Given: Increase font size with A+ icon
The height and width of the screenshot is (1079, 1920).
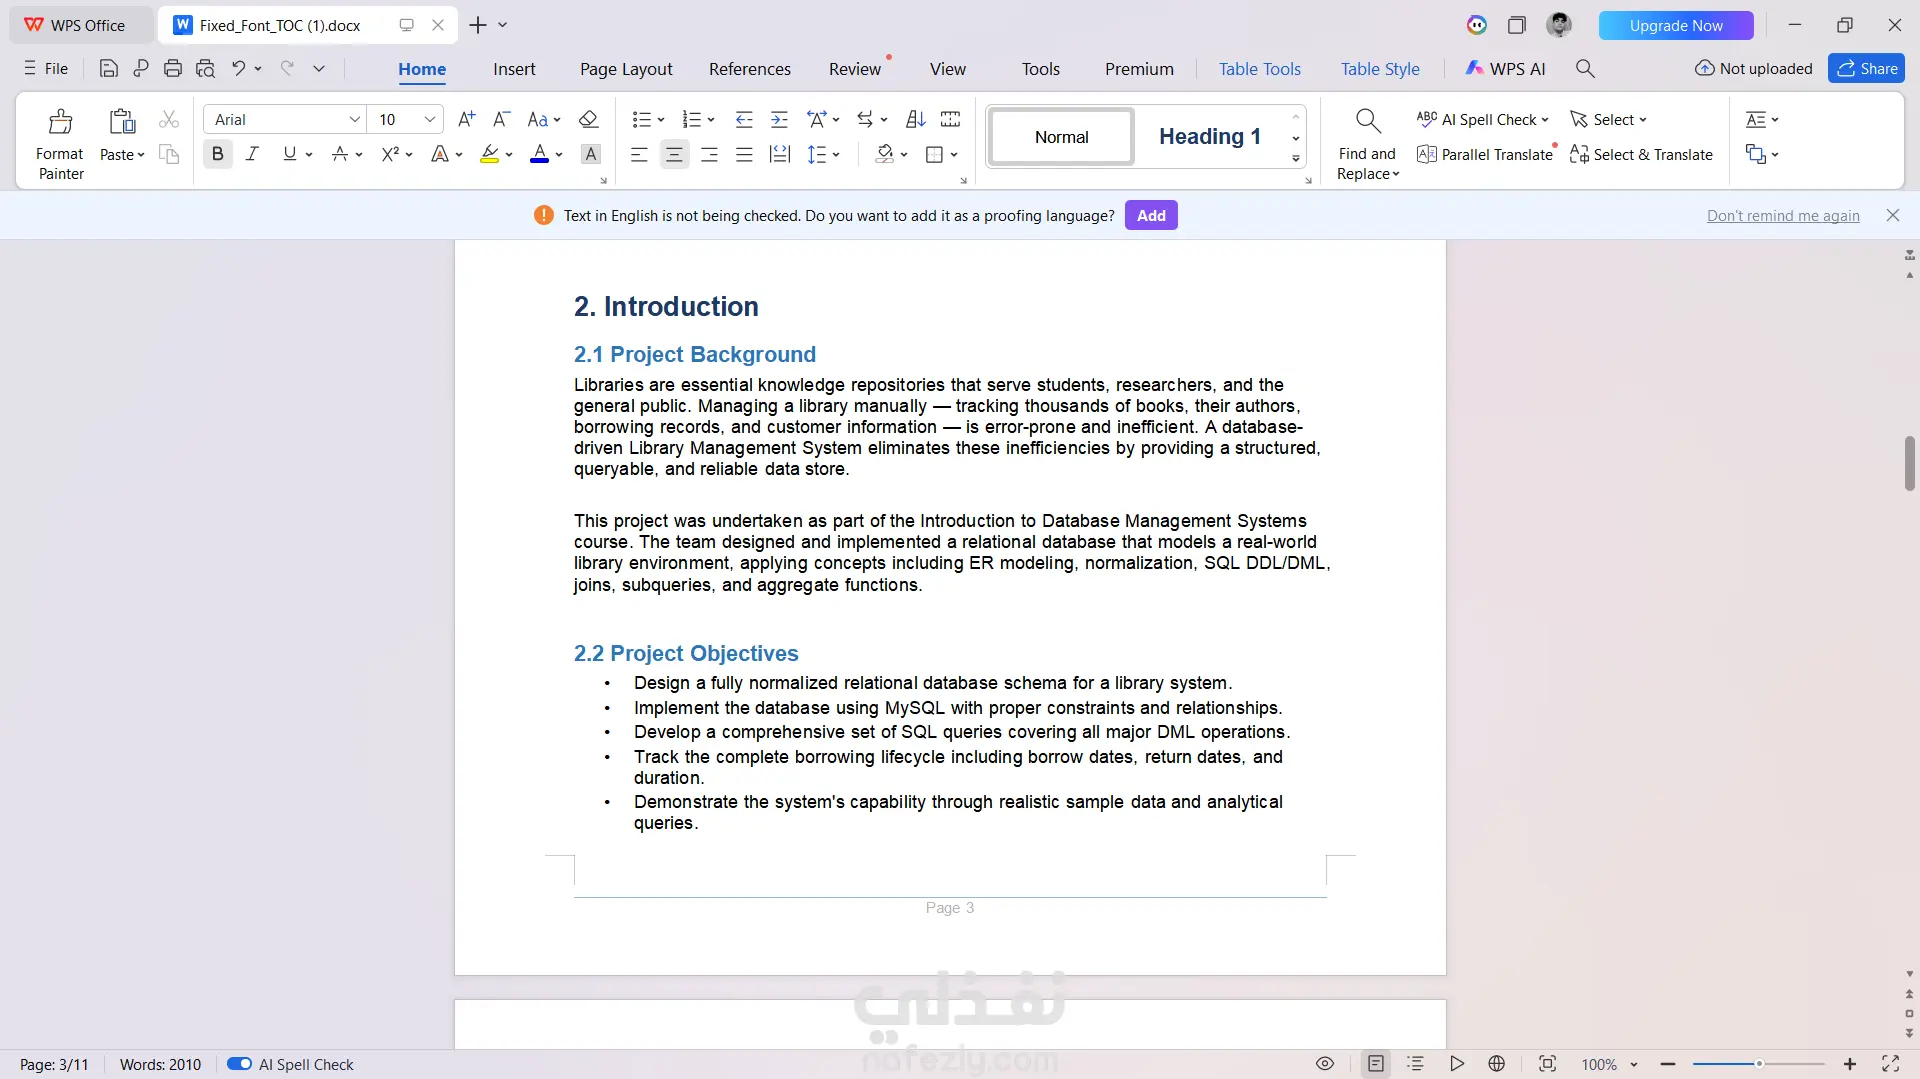Looking at the screenshot, I should click(x=466, y=119).
